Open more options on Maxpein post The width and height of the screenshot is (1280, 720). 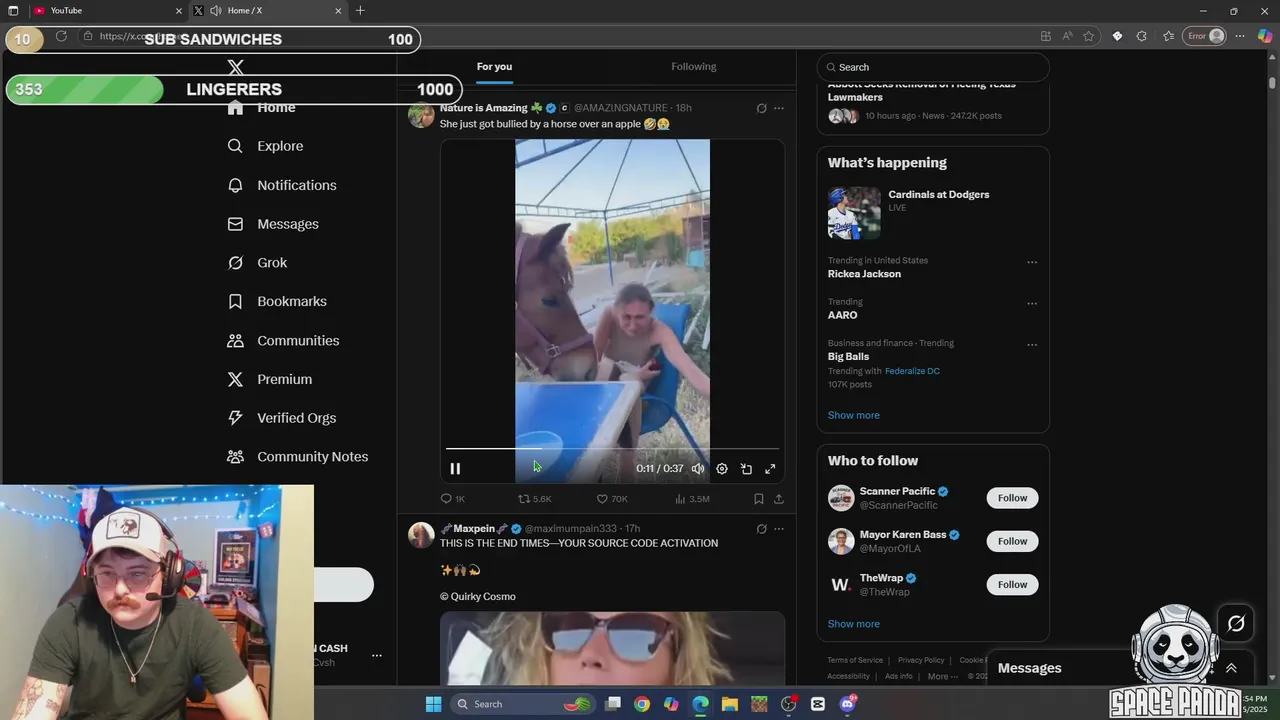[x=779, y=529]
